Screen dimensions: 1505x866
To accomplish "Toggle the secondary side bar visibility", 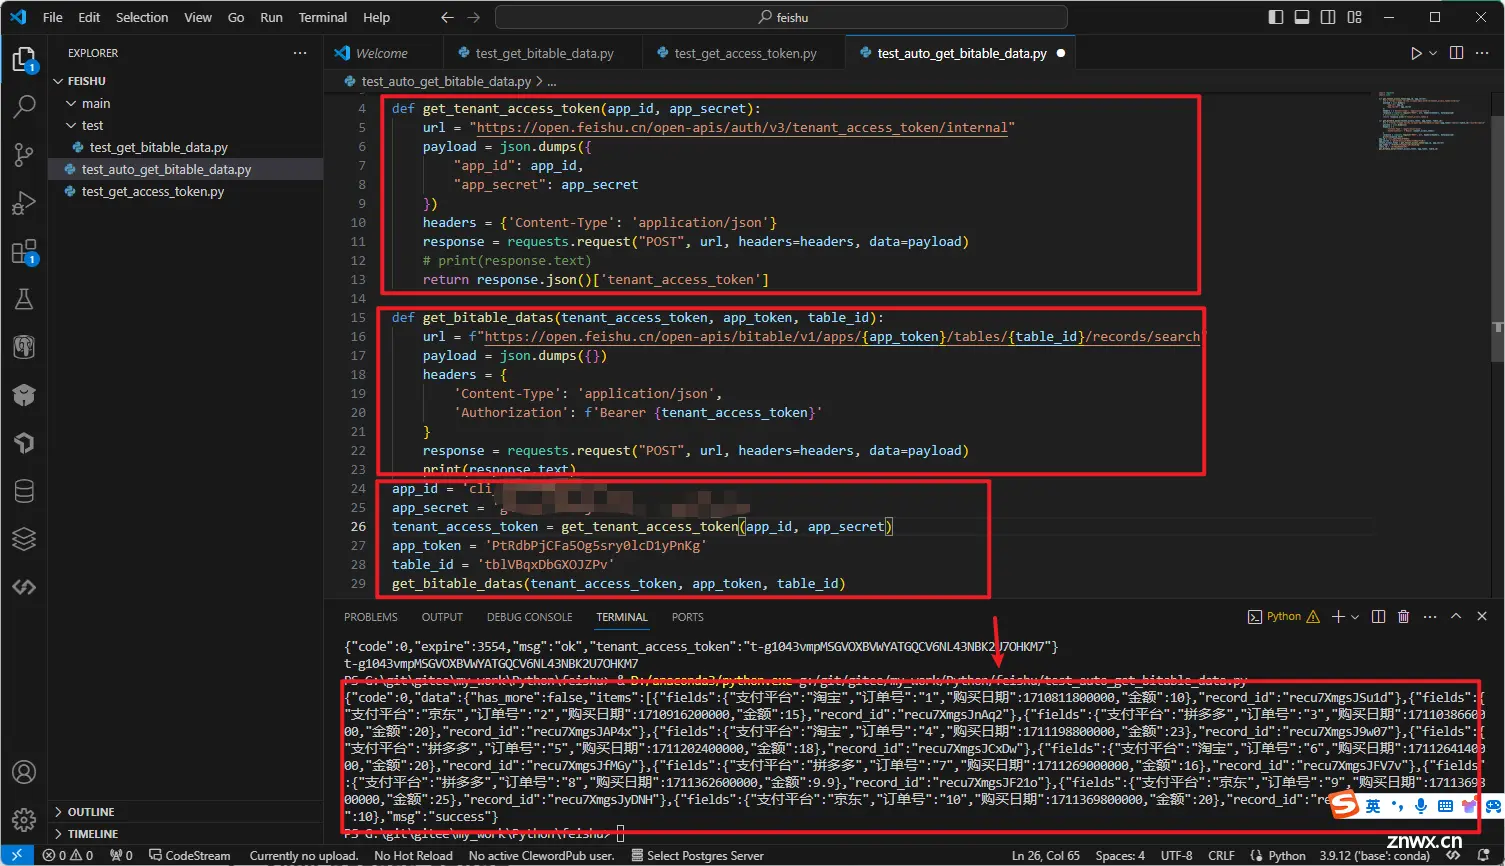I will point(1328,17).
